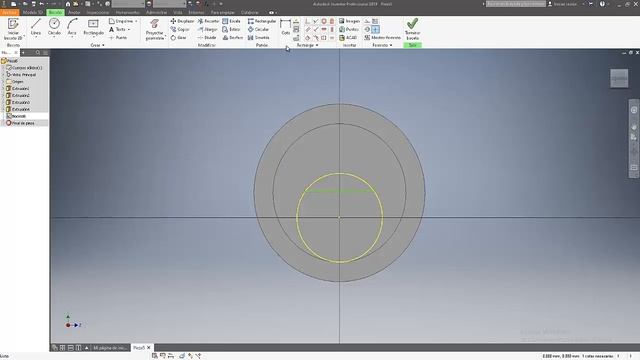Select Extrusión4 in browser tree
Viewport: 640px width, 360px height.
coord(18,109)
